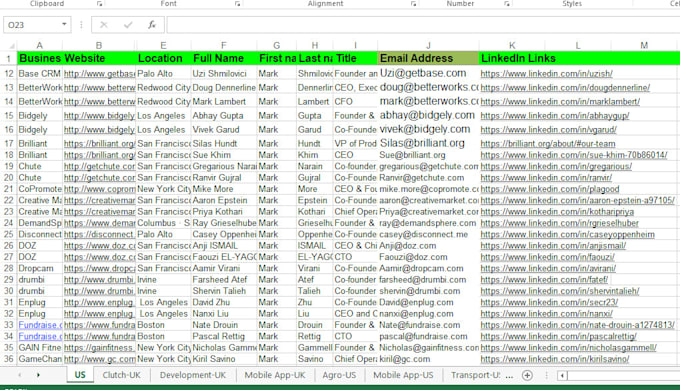
Task: Open the brilliant.org about our-team link
Action: (548, 144)
